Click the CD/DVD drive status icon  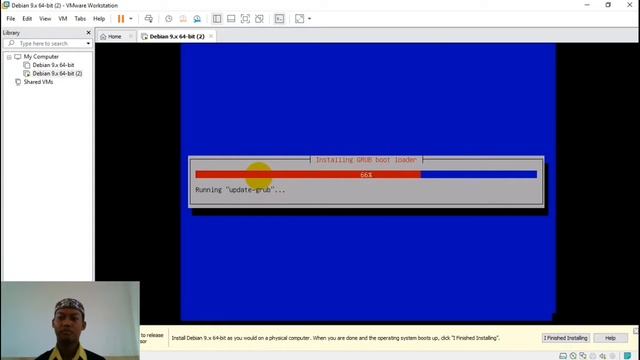(573, 356)
